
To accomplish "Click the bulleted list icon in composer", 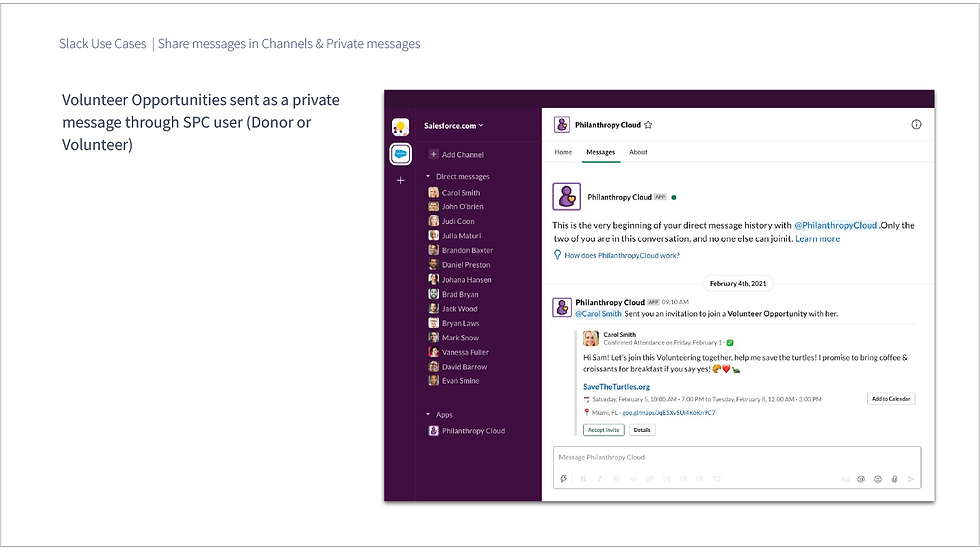I will point(683,479).
